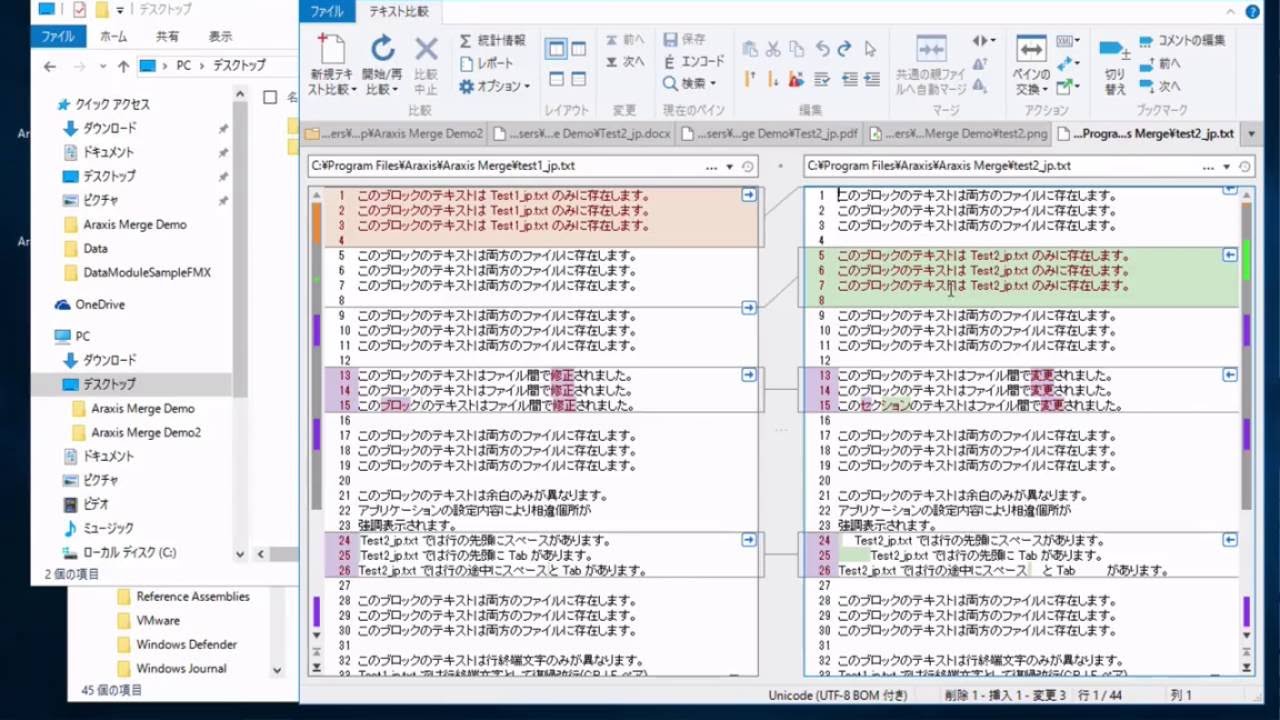
Task: Expand Explorer recent locations chevron
Action: pos(103,67)
